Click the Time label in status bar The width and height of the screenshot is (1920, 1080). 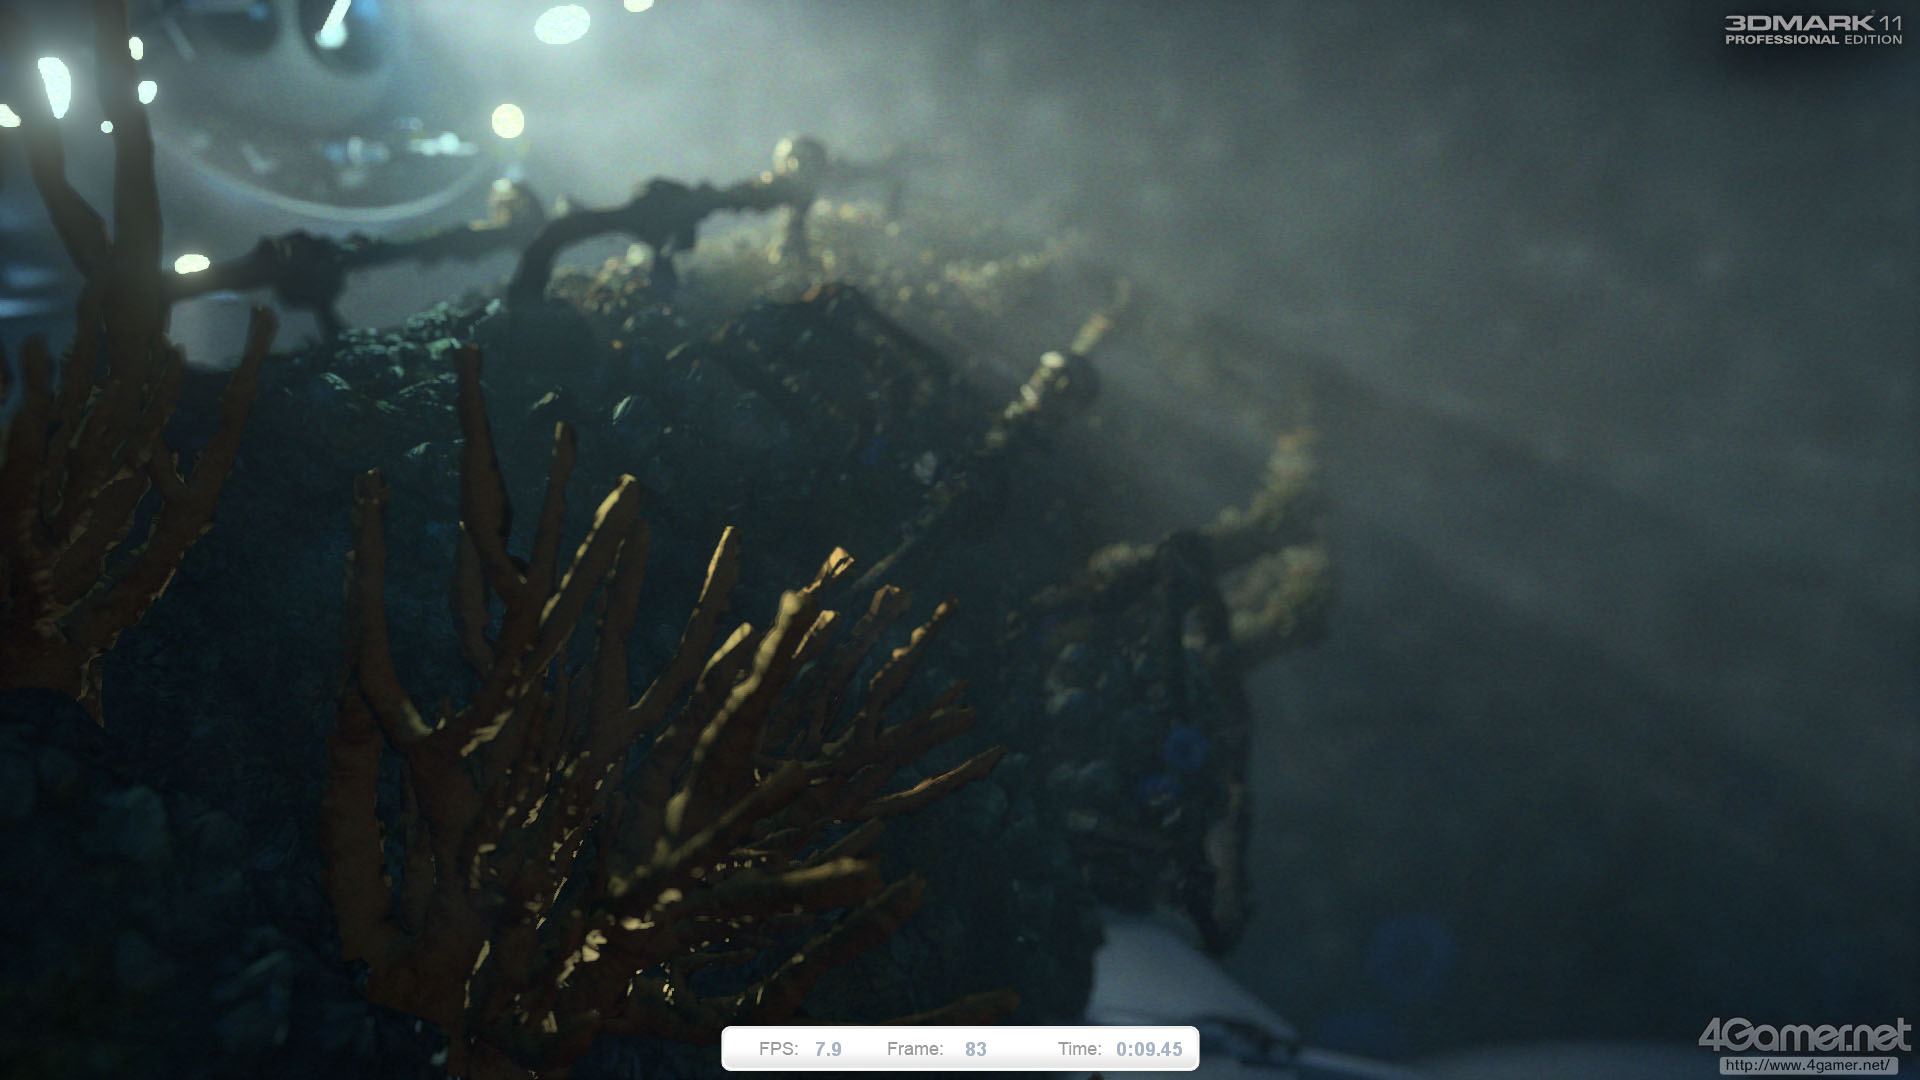click(1079, 1049)
